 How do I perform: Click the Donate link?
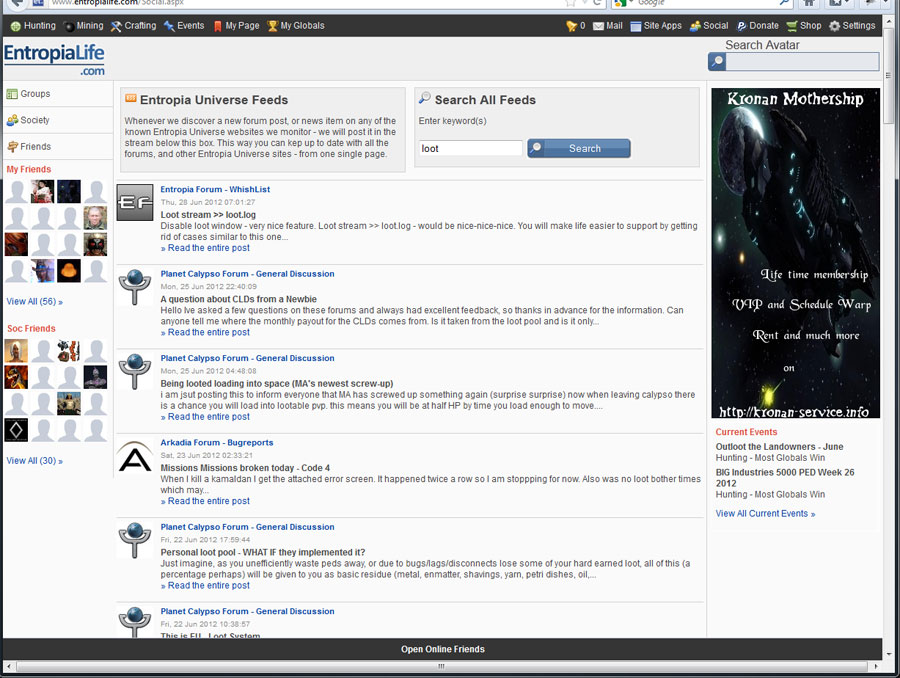pos(758,26)
